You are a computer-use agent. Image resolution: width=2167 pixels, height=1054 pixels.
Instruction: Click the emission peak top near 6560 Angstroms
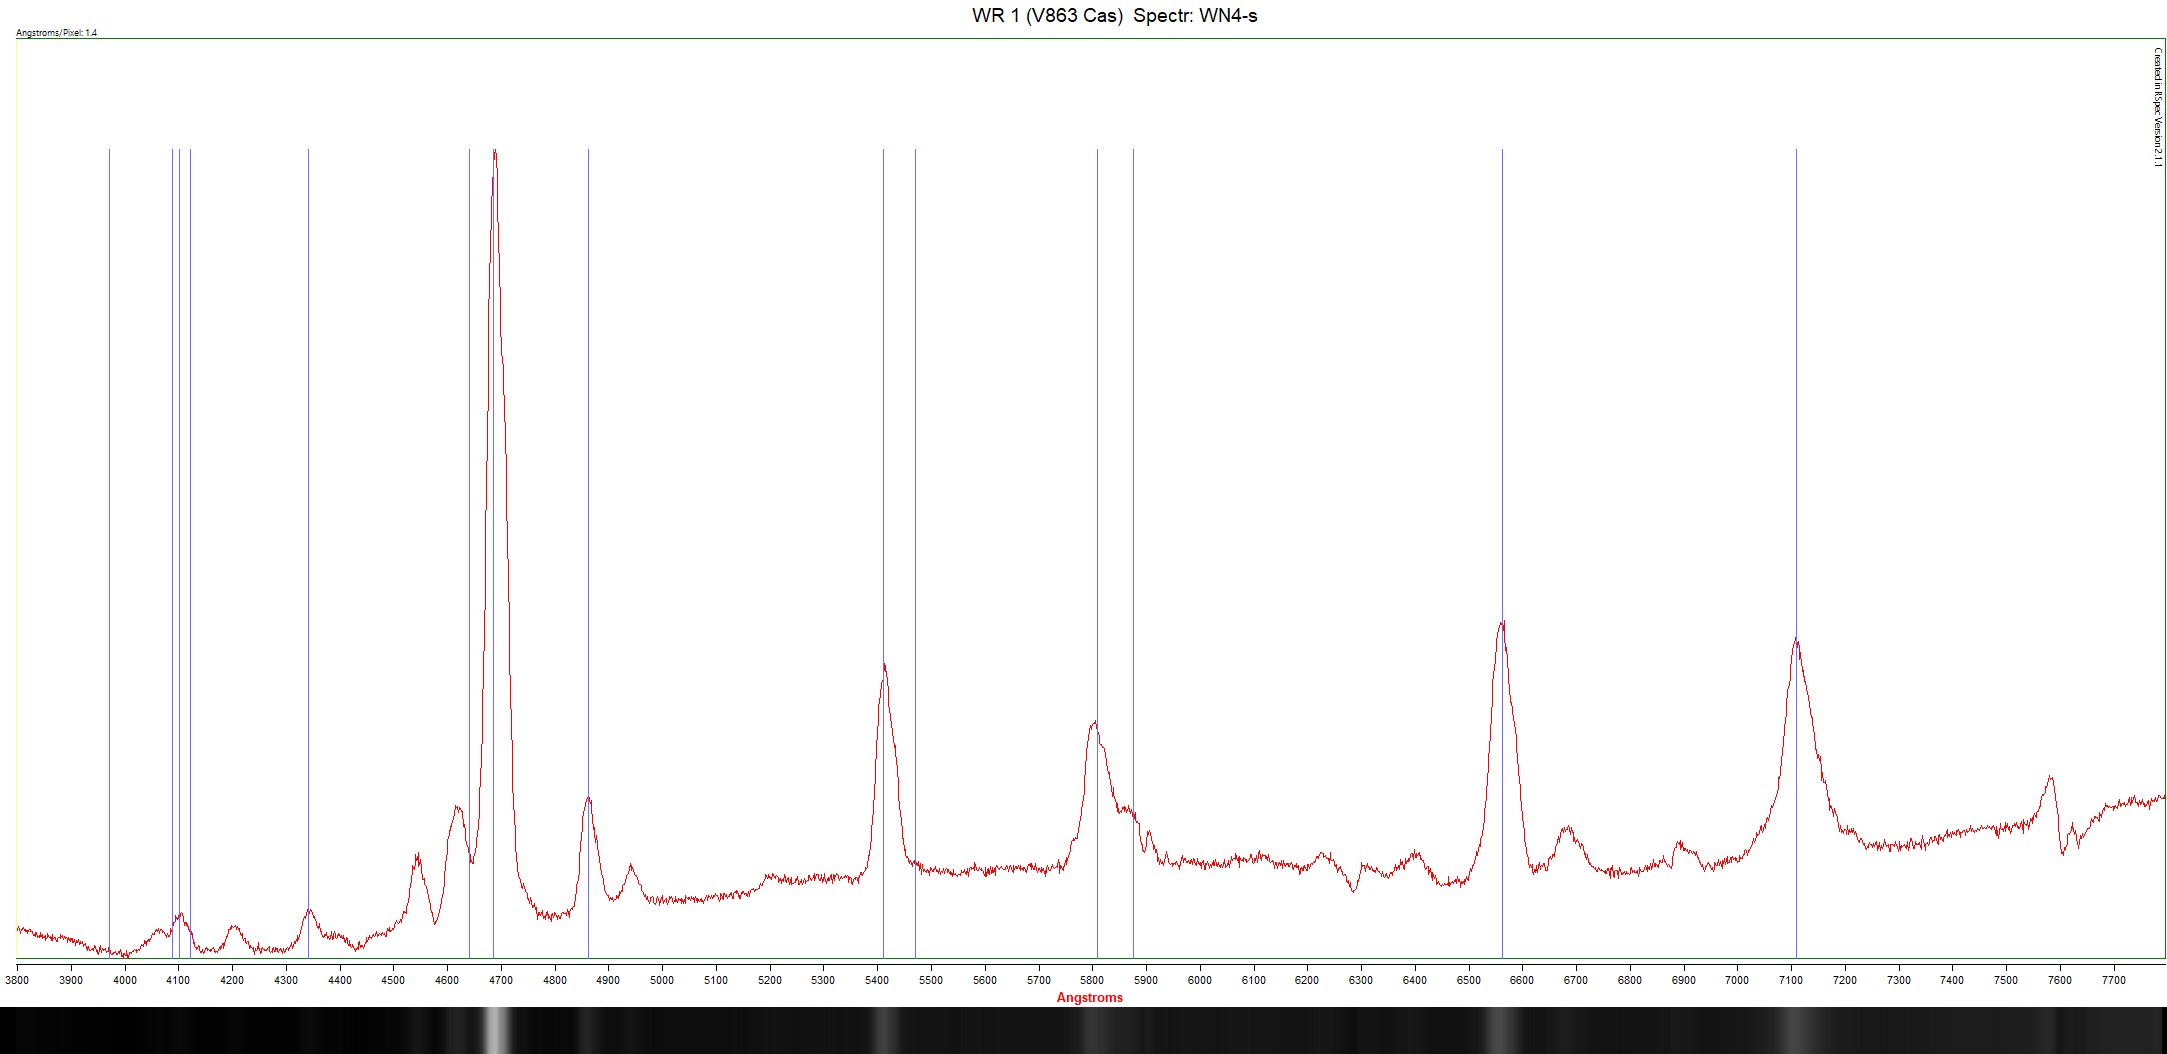[x=1502, y=625]
